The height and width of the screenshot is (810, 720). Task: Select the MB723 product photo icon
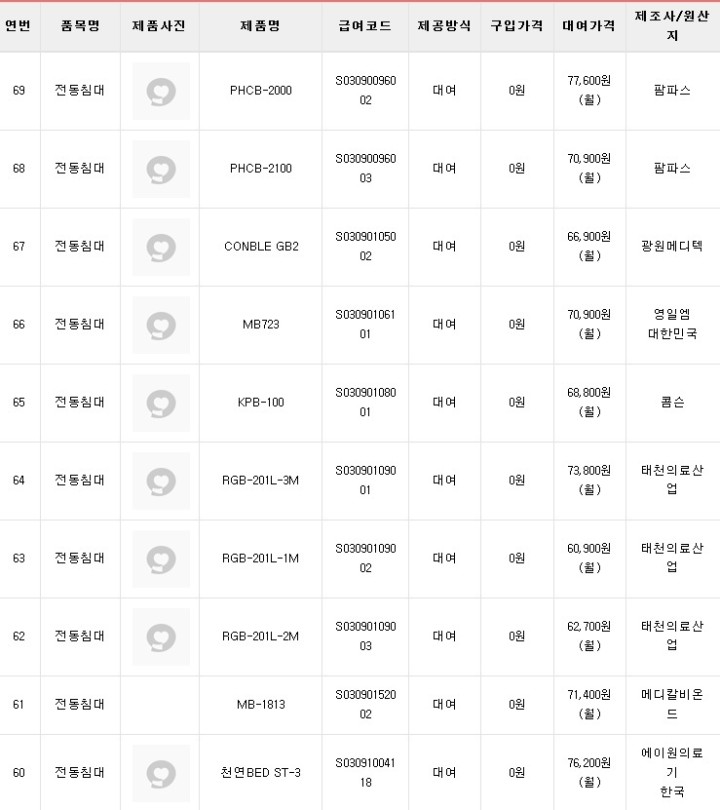160,325
